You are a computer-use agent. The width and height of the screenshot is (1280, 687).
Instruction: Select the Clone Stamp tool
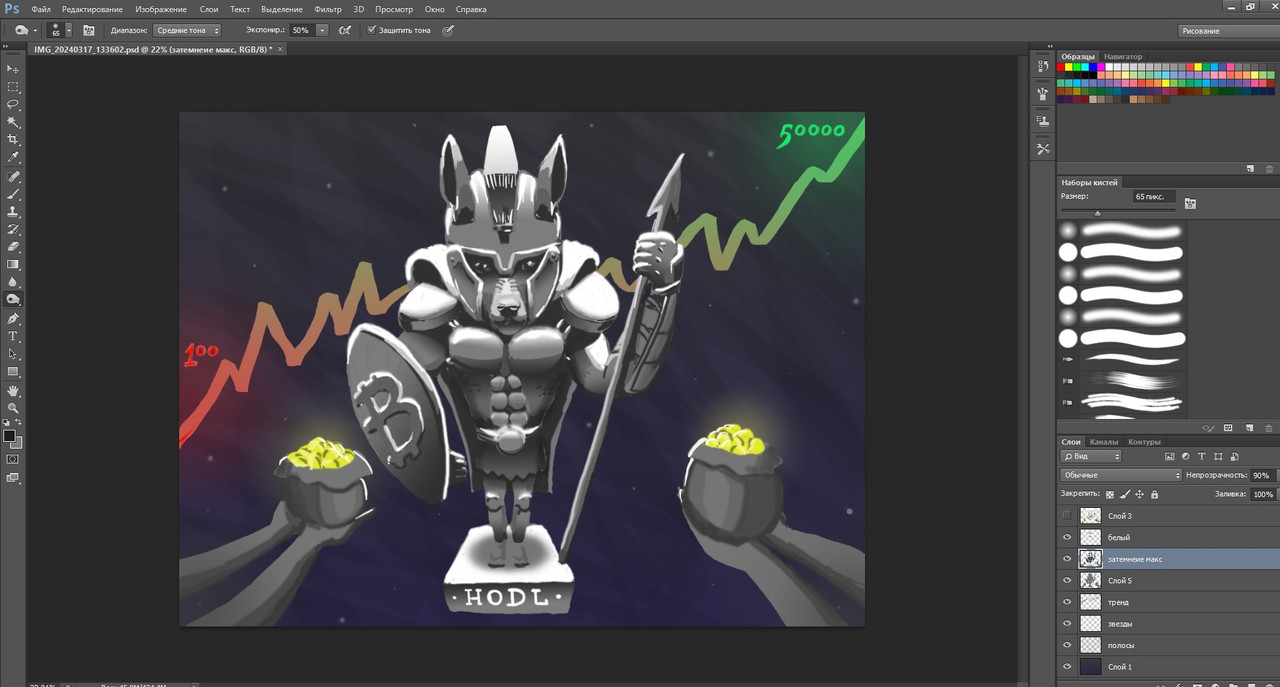coord(13,212)
